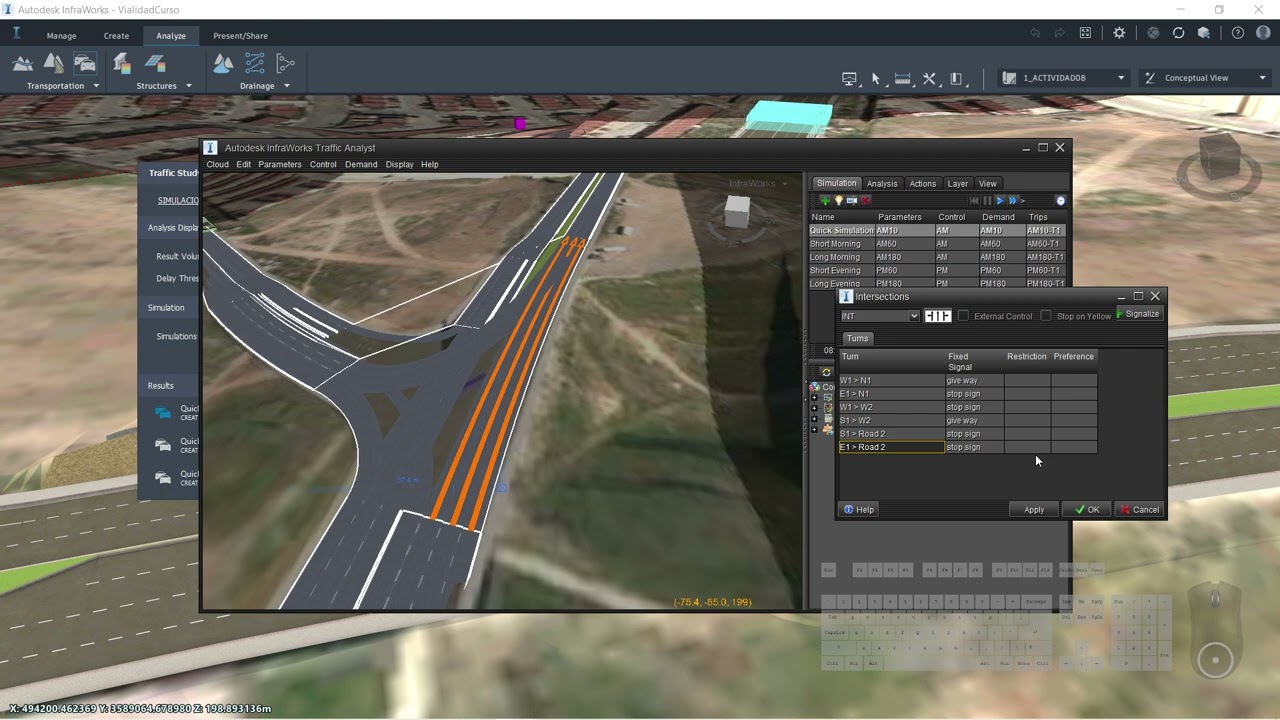Expand the last plus node in the layer tree
Image resolution: width=1280 pixels, height=720 pixels.
[814, 429]
